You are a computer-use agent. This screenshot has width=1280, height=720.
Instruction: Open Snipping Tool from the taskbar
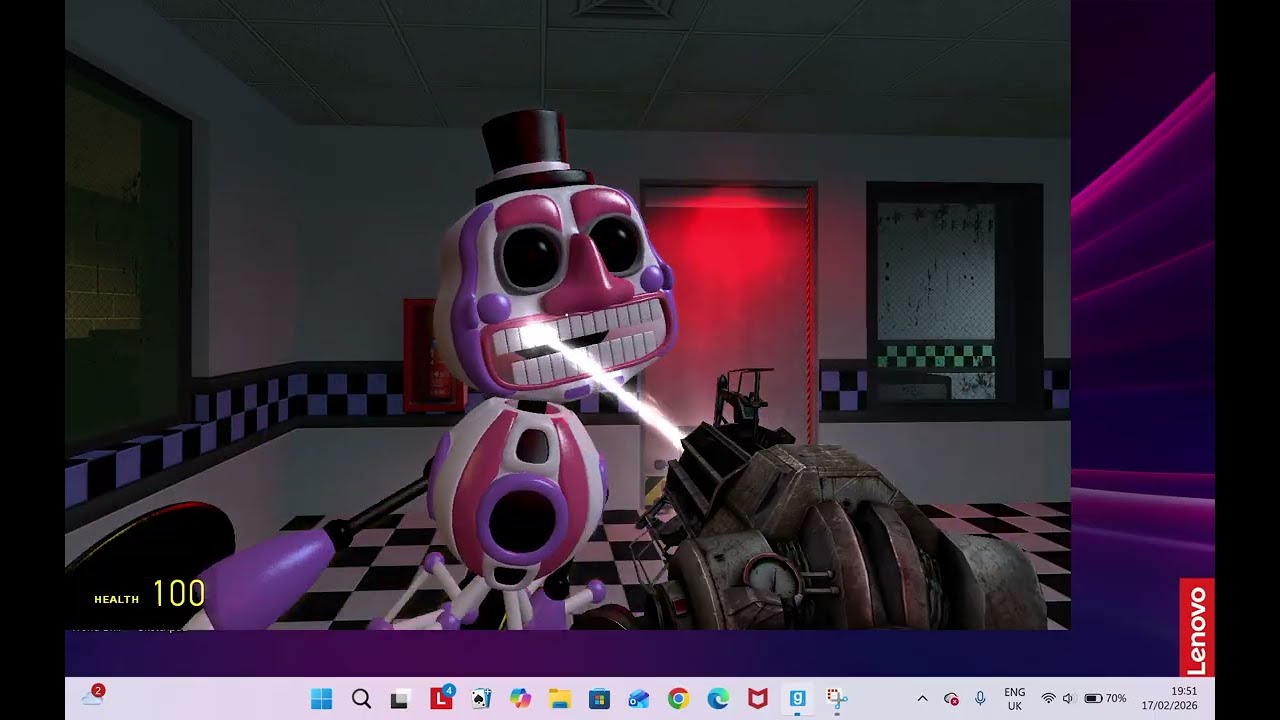pyautogui.click(x=837, y=699)
